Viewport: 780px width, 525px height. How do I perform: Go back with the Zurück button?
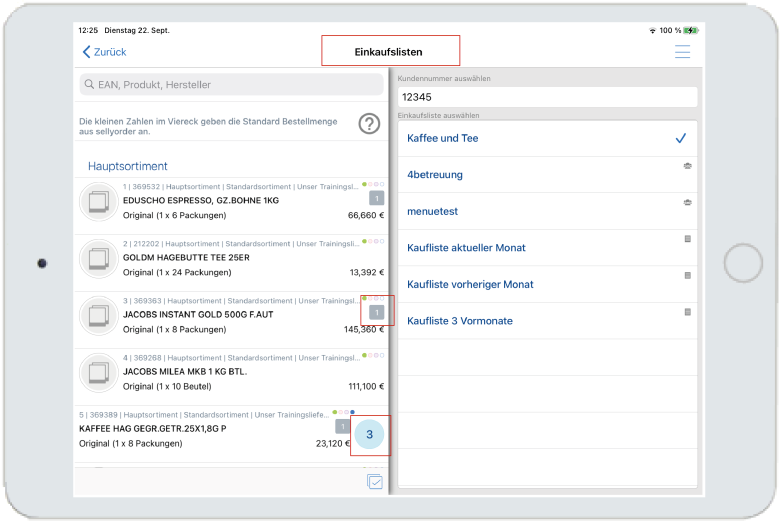pos(104,52)
